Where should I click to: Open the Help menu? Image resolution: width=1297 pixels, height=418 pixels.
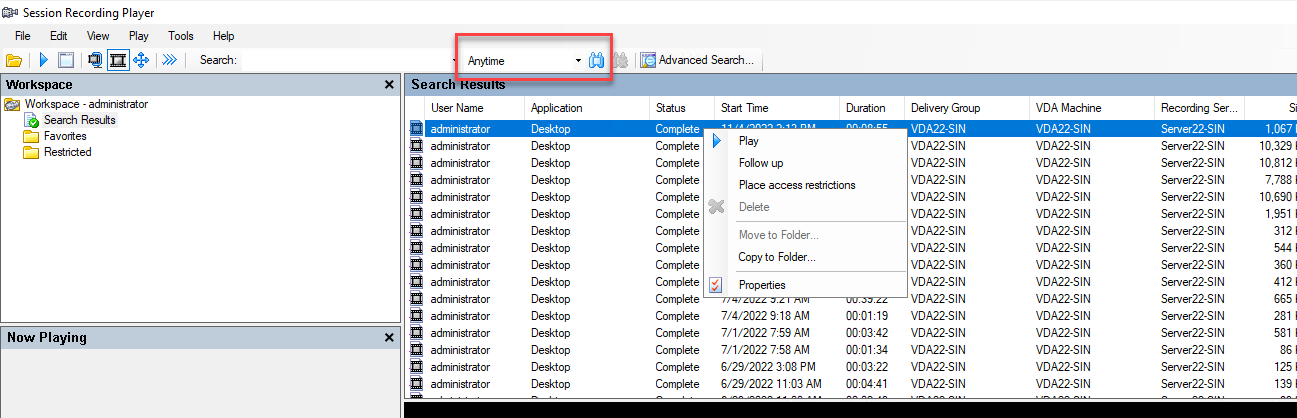224,36
